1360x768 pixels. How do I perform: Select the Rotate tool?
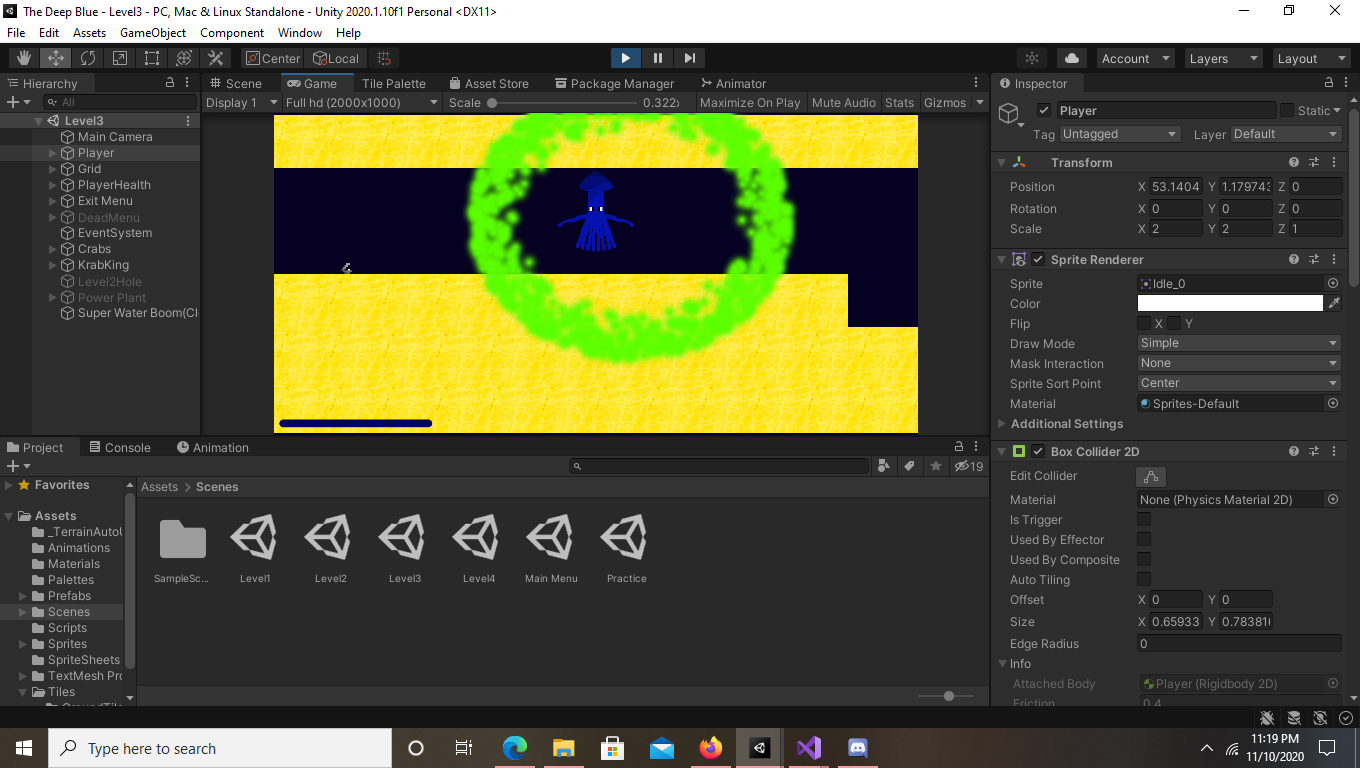point(88,58)
